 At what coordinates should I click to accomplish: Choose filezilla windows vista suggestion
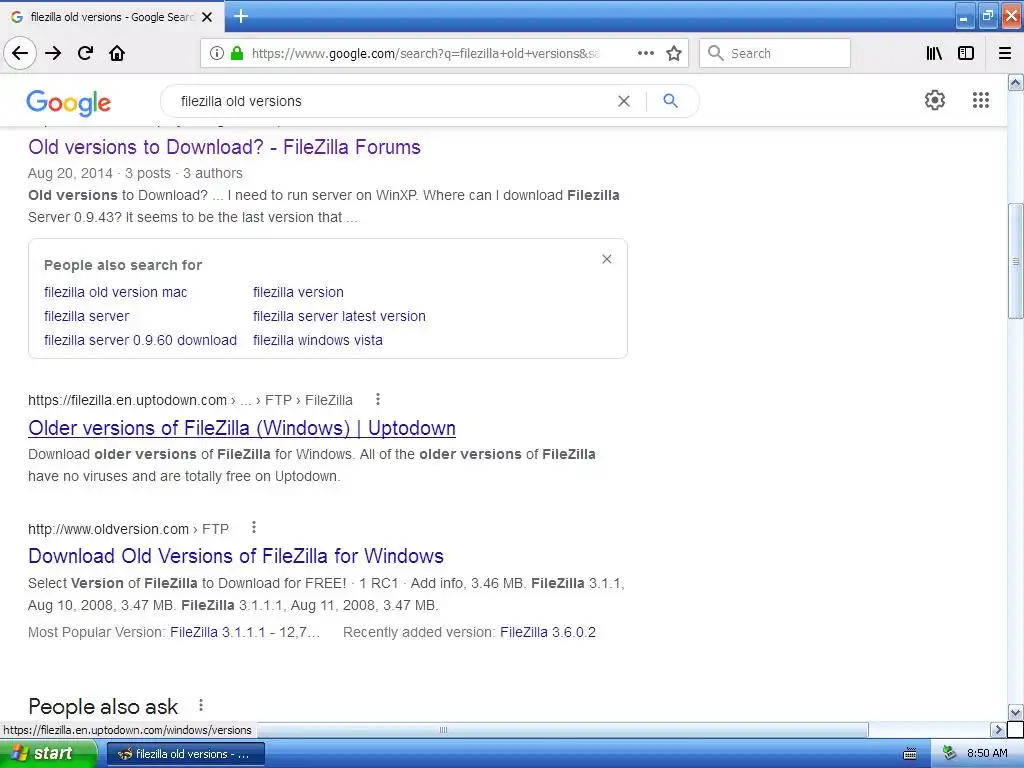point(318,340)
